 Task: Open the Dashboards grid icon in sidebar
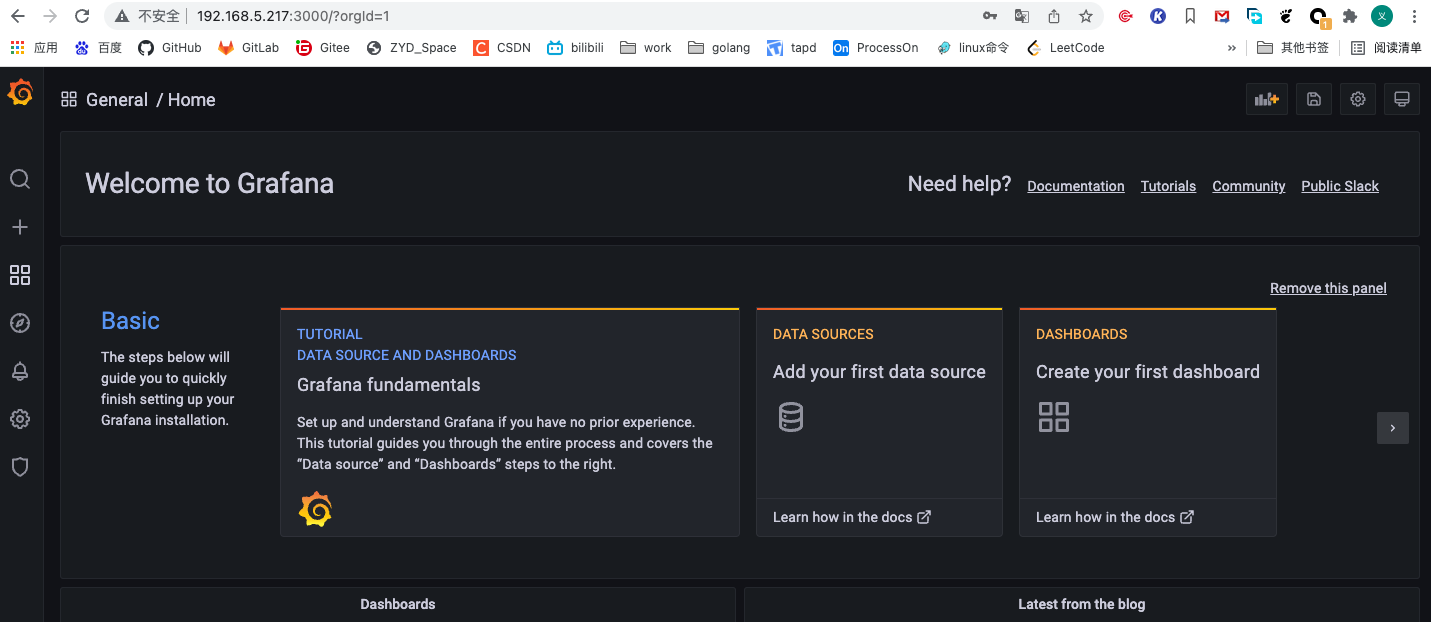[20, 275]
